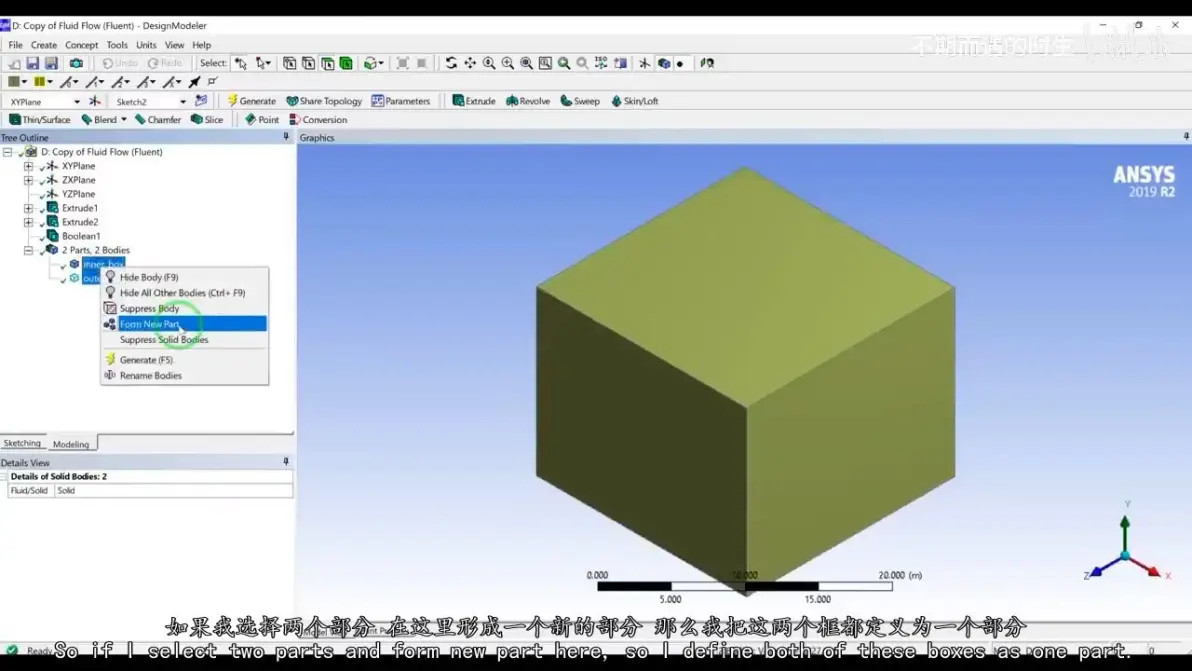This screenshot has width=1192, height=671.
Task: Activate the Rotate view icon
Action: [x=452, y=63]
